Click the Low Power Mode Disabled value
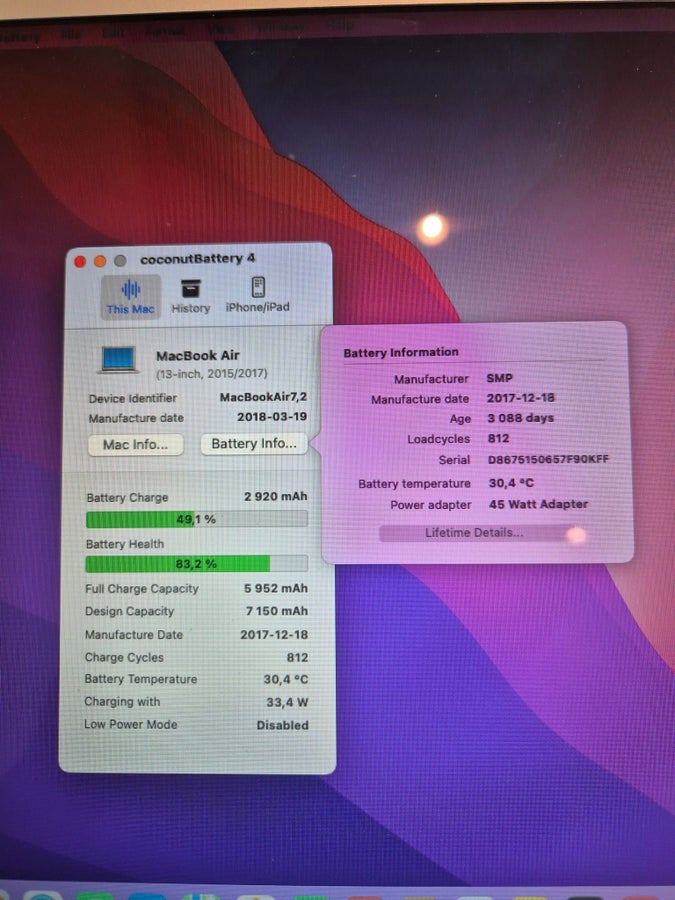This screenshot has width=675, height=900. pyautogui.click(x=282, y=726)
